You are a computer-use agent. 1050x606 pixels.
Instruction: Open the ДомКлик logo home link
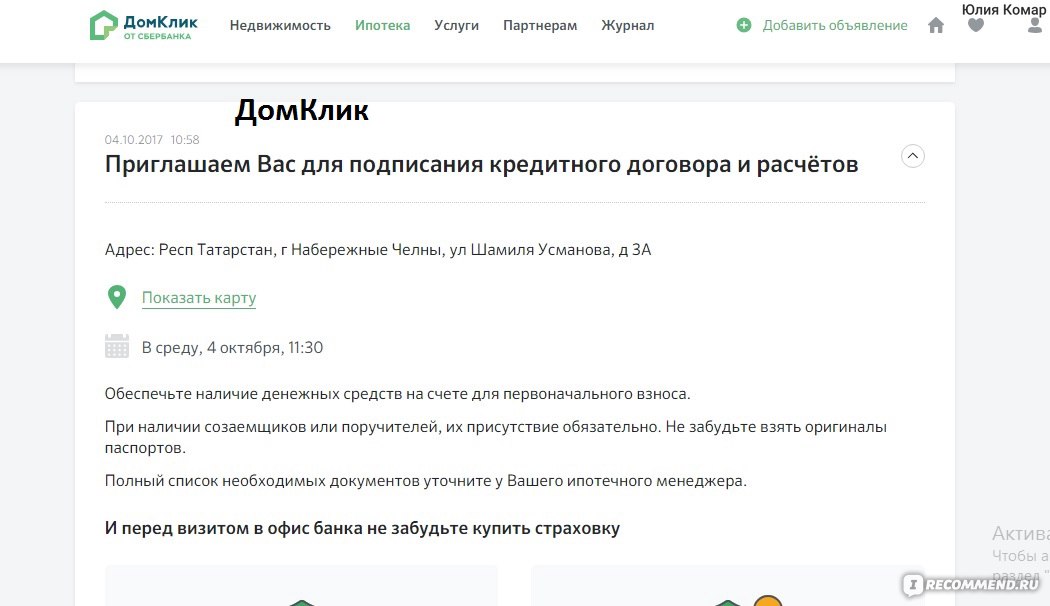pyautogui.click(x=143, y=25)
